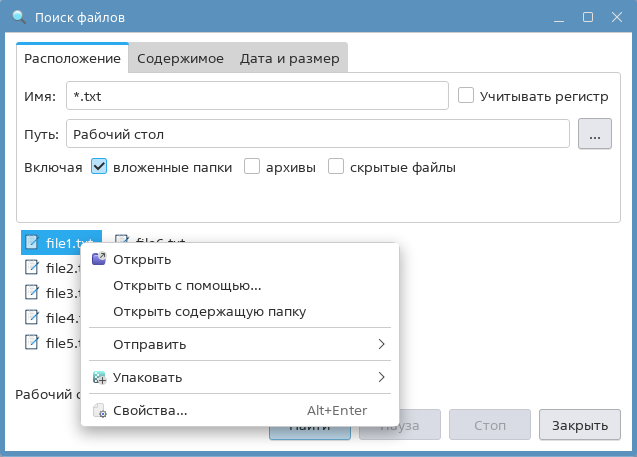Screen dimensions: 637x457
Task: Open the path browse '...' button
Action: (x=594, y=134)
